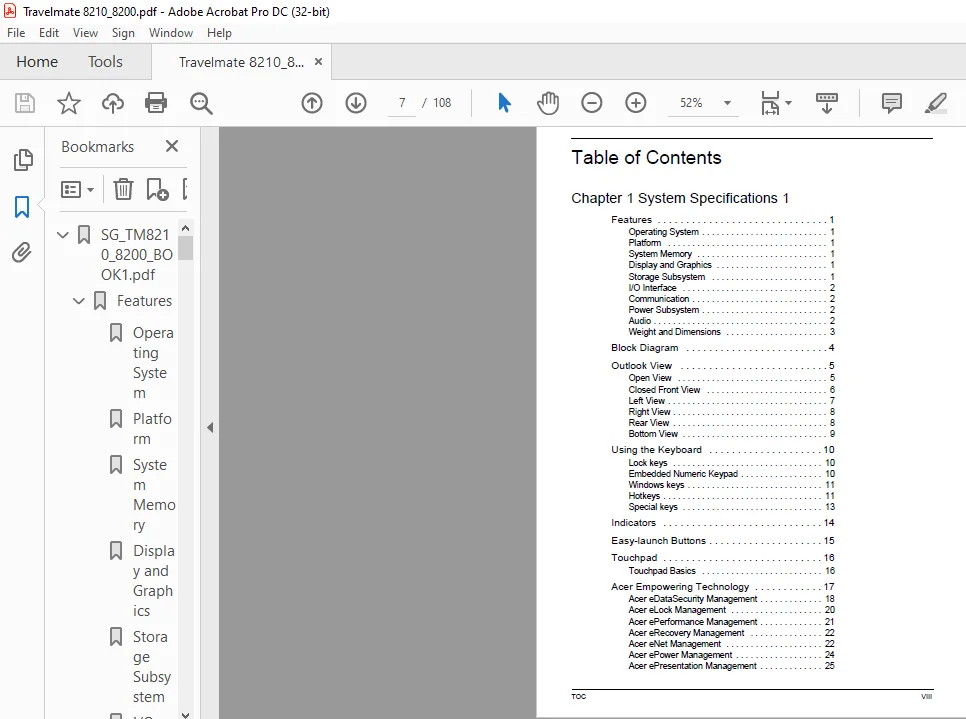This screenshot has height=719, width=966.
Task: Zoom out with minus icon
Action: click(591, 103)
